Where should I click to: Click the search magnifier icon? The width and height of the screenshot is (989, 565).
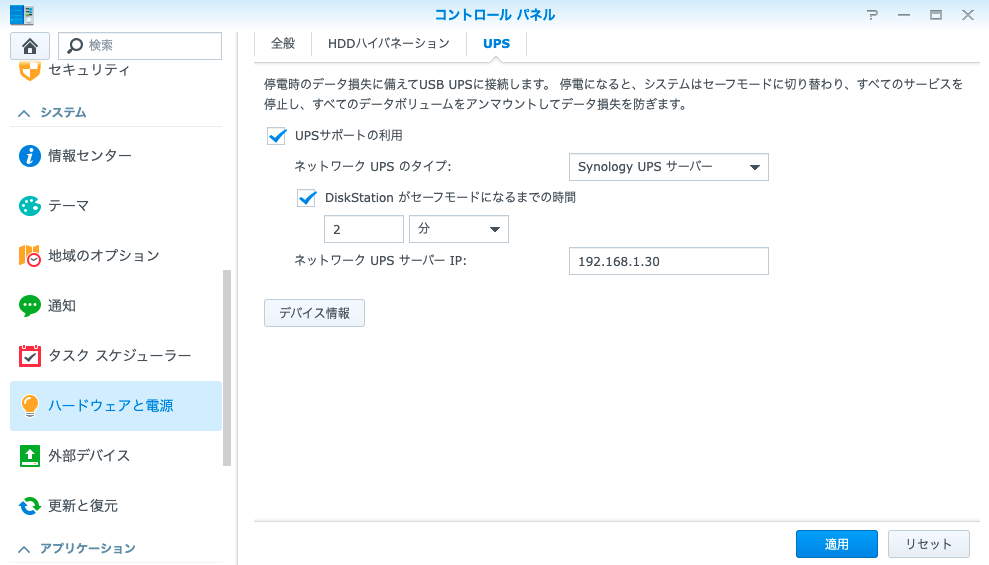pos(75,45)
